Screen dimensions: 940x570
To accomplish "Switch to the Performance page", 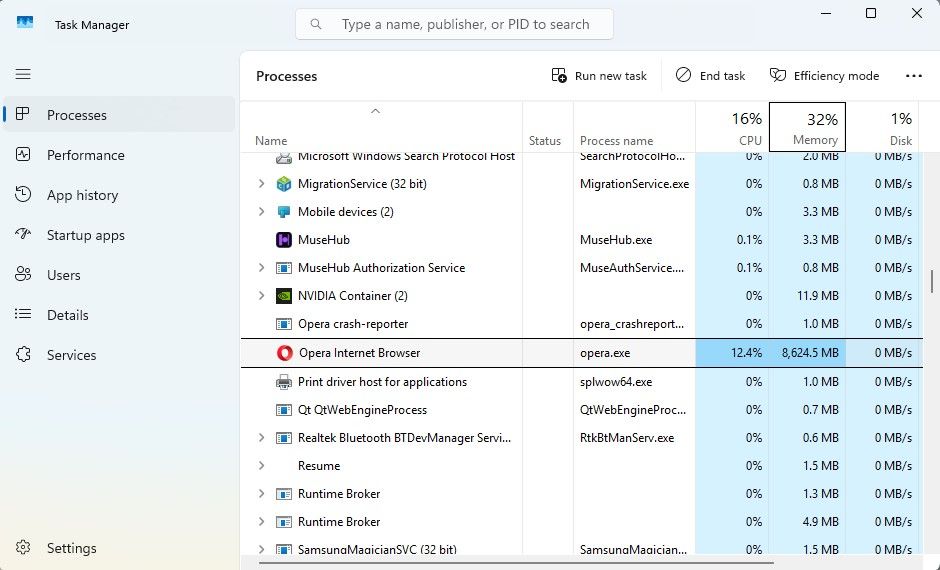I will tap(119, 155).
